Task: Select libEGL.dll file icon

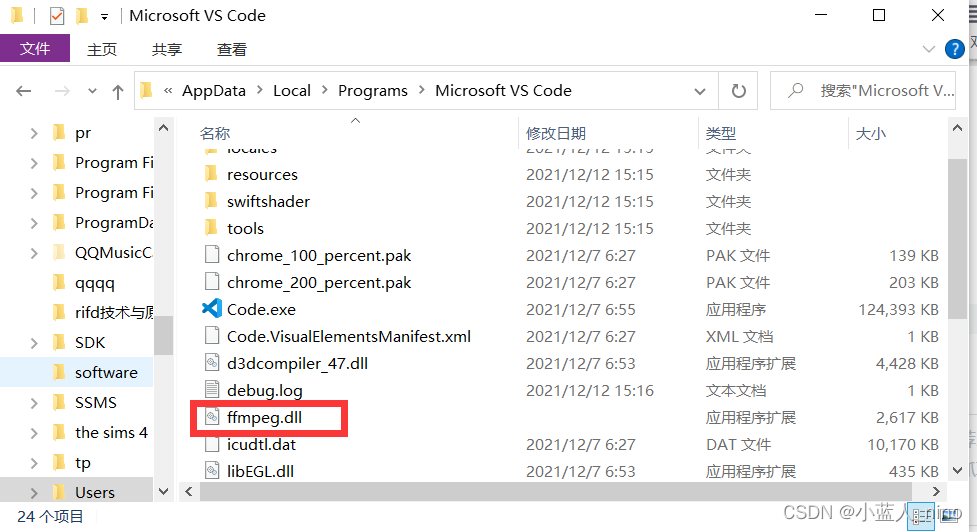Action: (x=212, y=471)
